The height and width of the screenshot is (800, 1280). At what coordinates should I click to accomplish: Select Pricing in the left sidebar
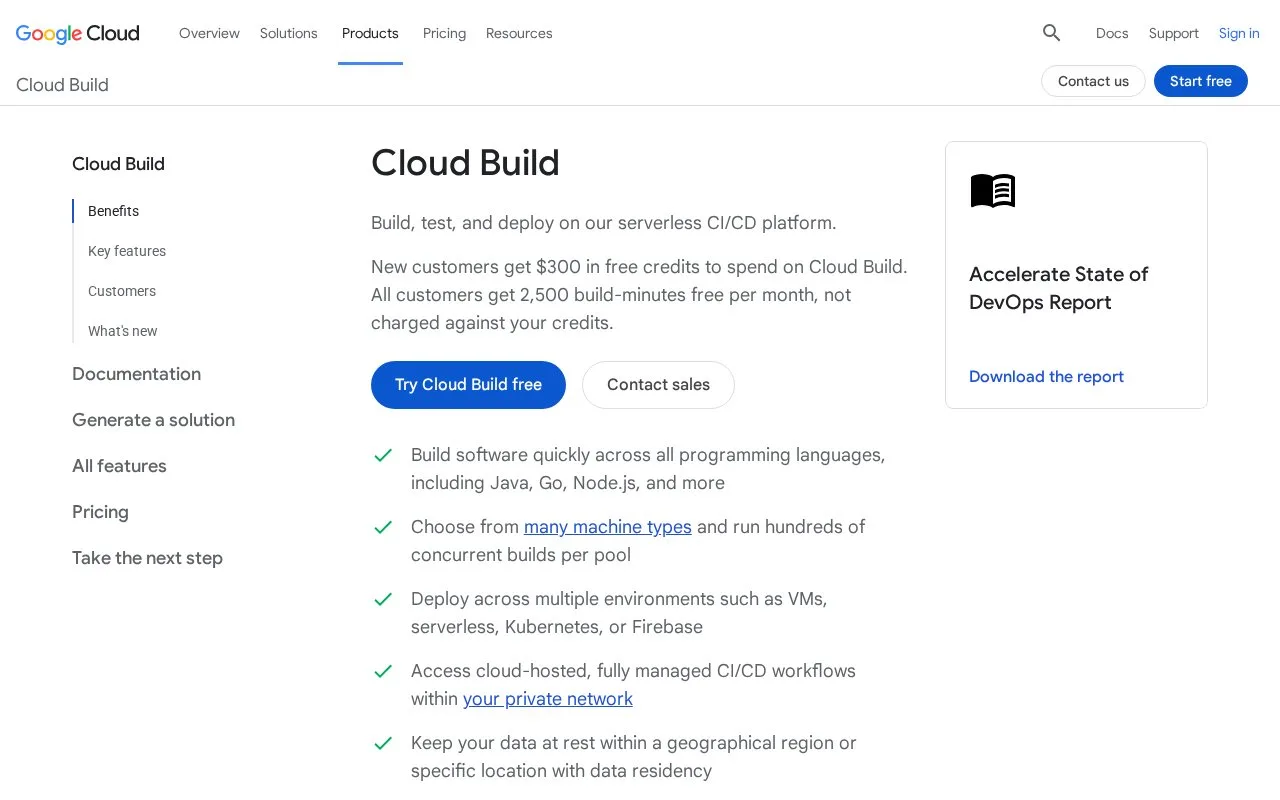click(x=100, y=512)
